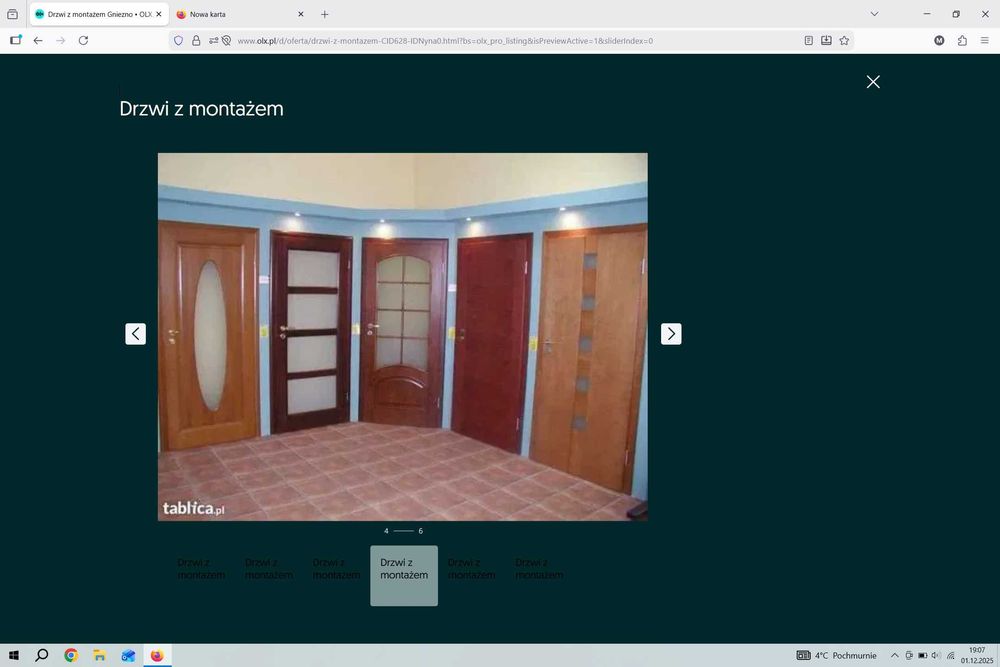Focus the olx.pl address bar URL
The image size is (1000, 667).
click(x=445, y=41)
